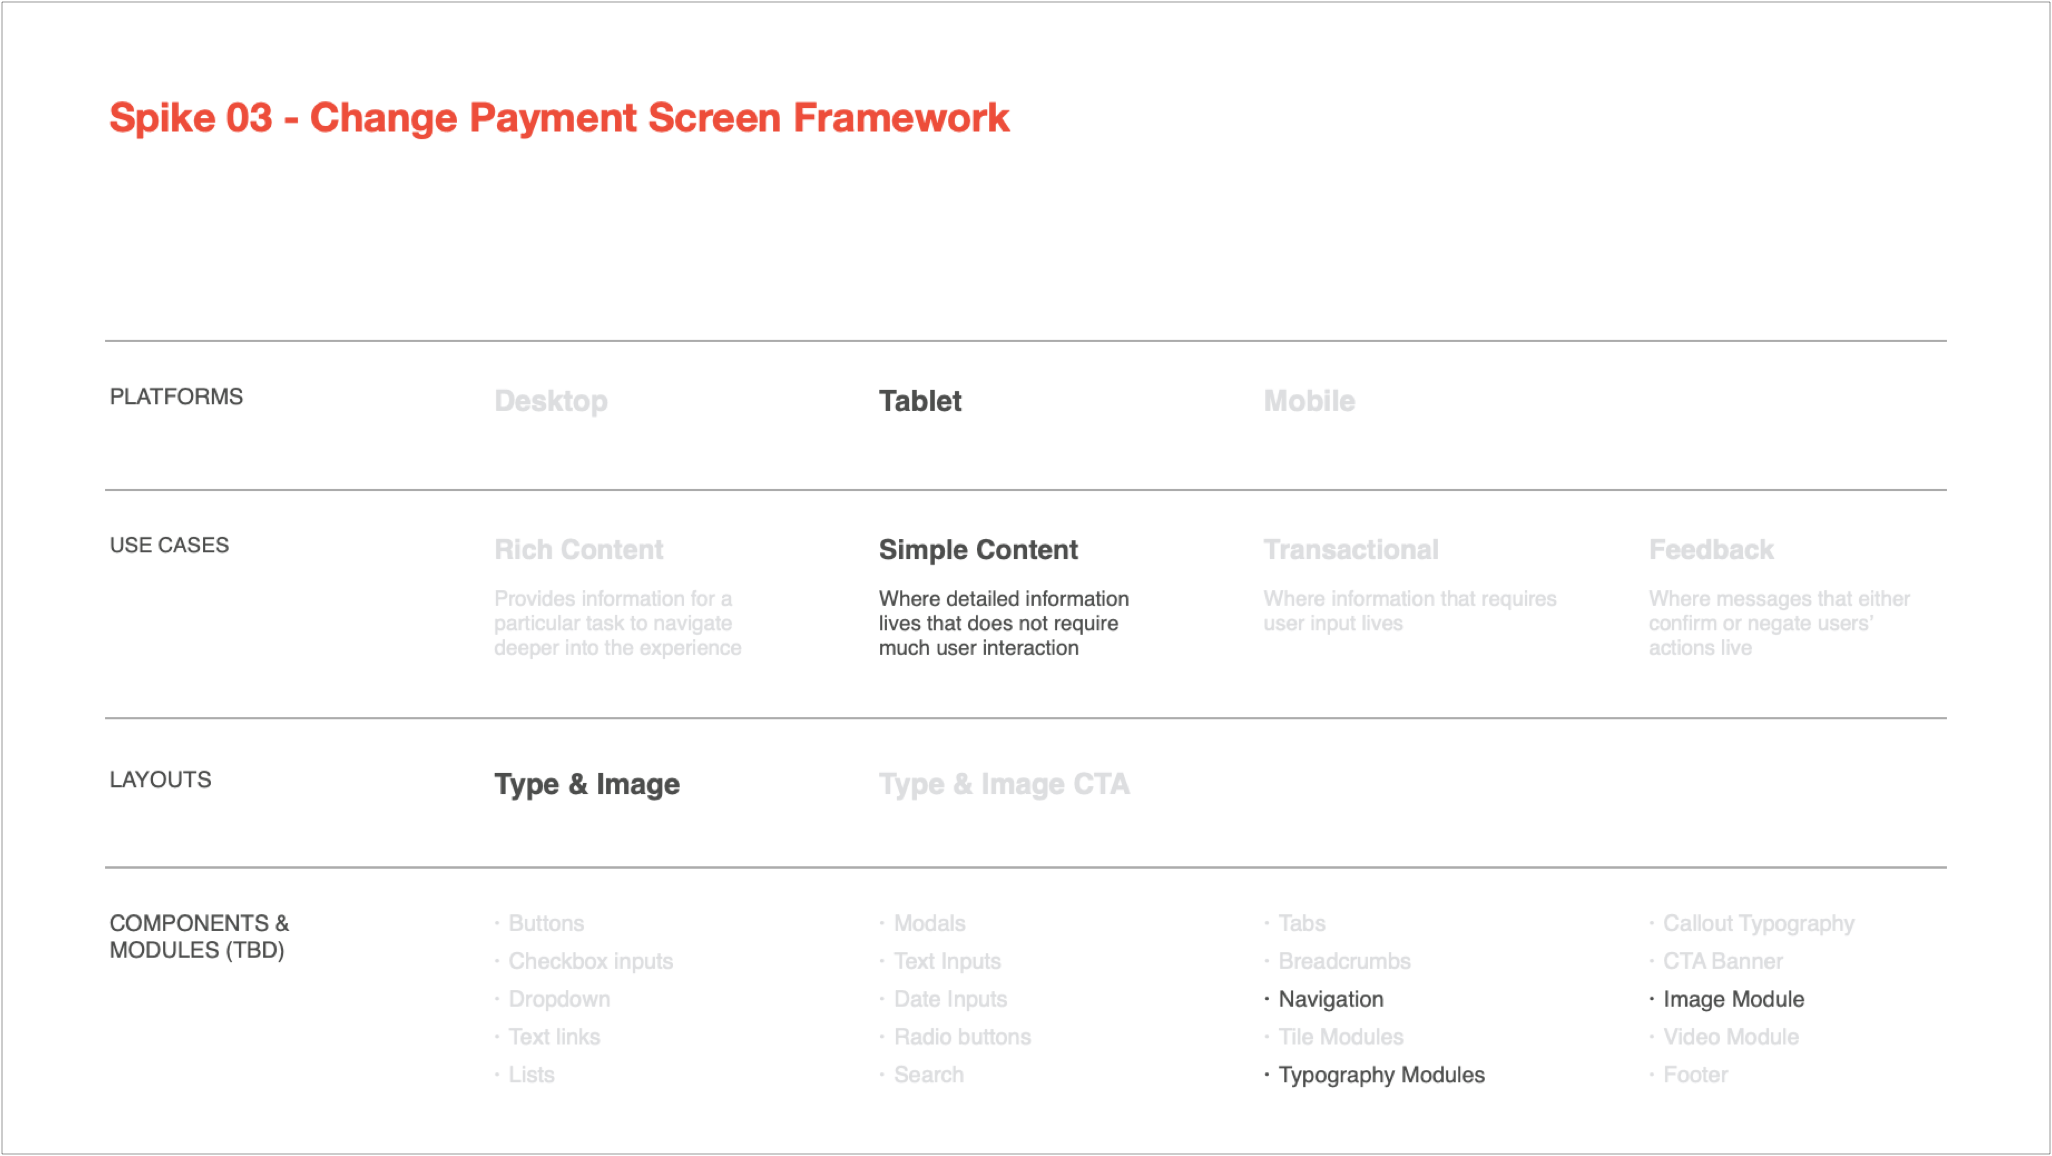Image resolution: width=2052 pixels, height=1156 pixels.
Task: Select the Type & Image CTA layout
Action: [1003, 784]
